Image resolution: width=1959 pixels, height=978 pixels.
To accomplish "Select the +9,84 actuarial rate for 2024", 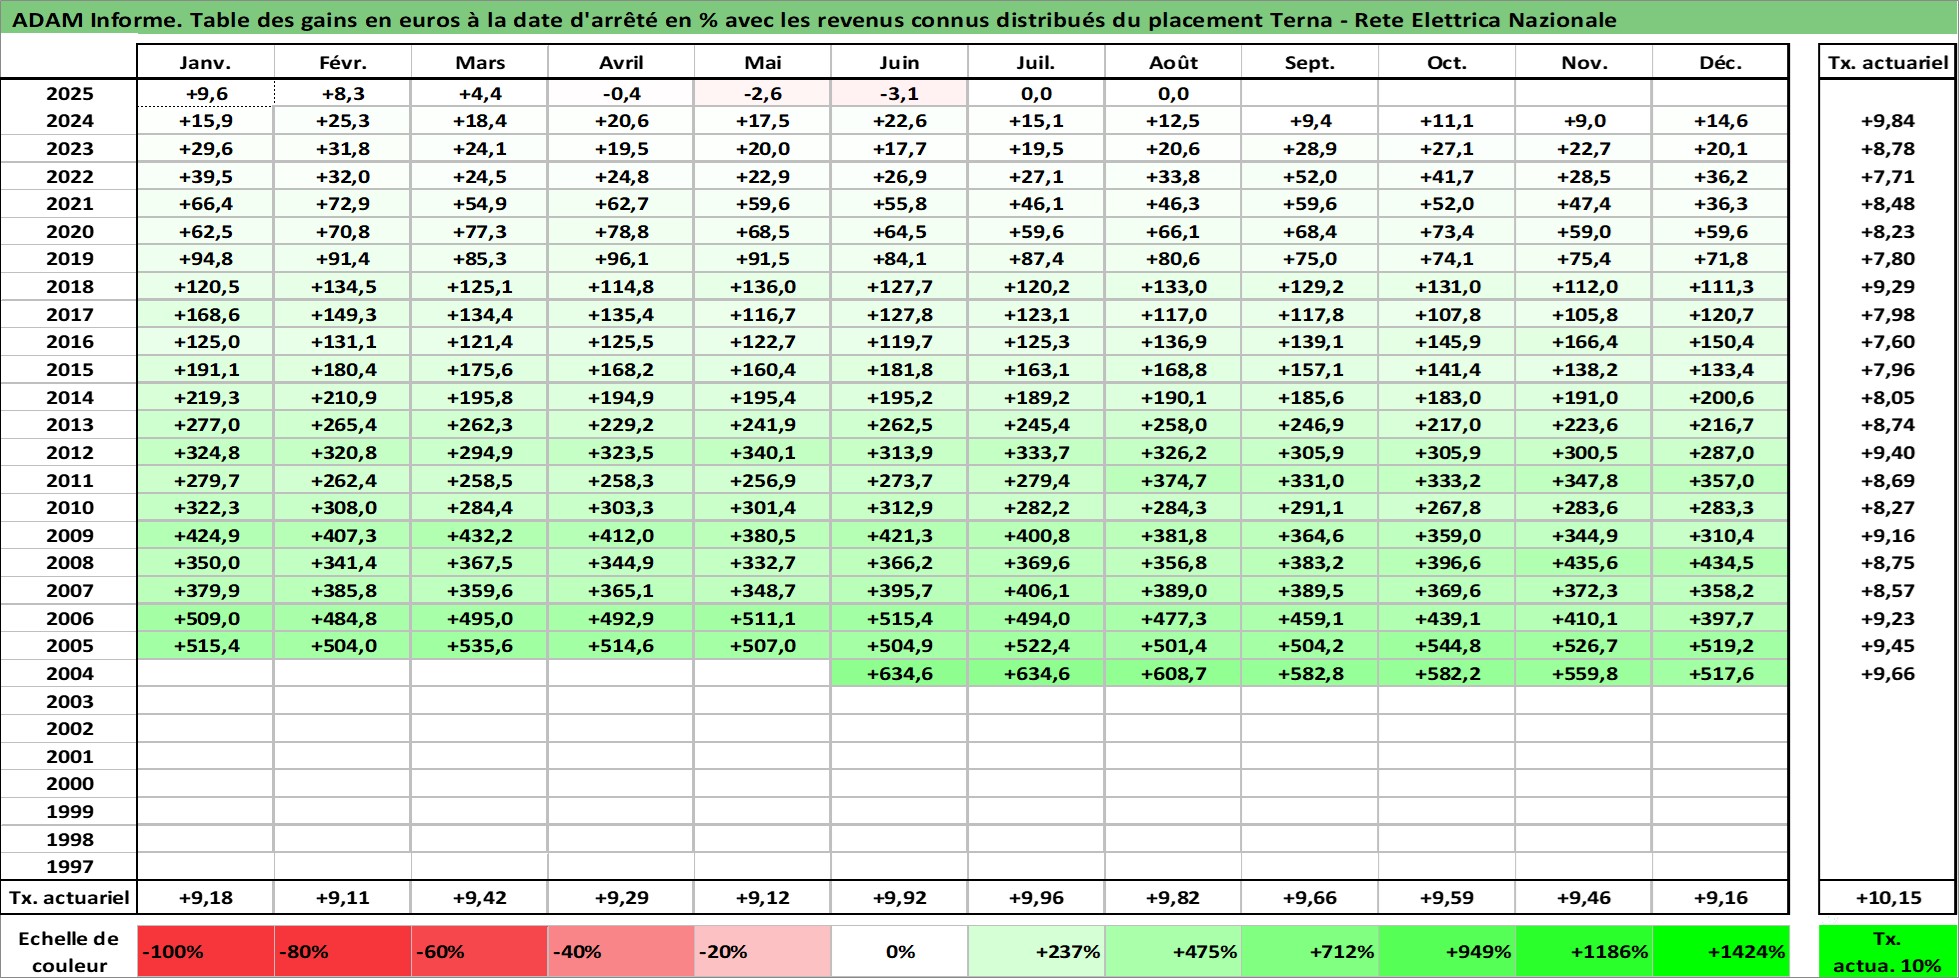I will (1888, 121).
